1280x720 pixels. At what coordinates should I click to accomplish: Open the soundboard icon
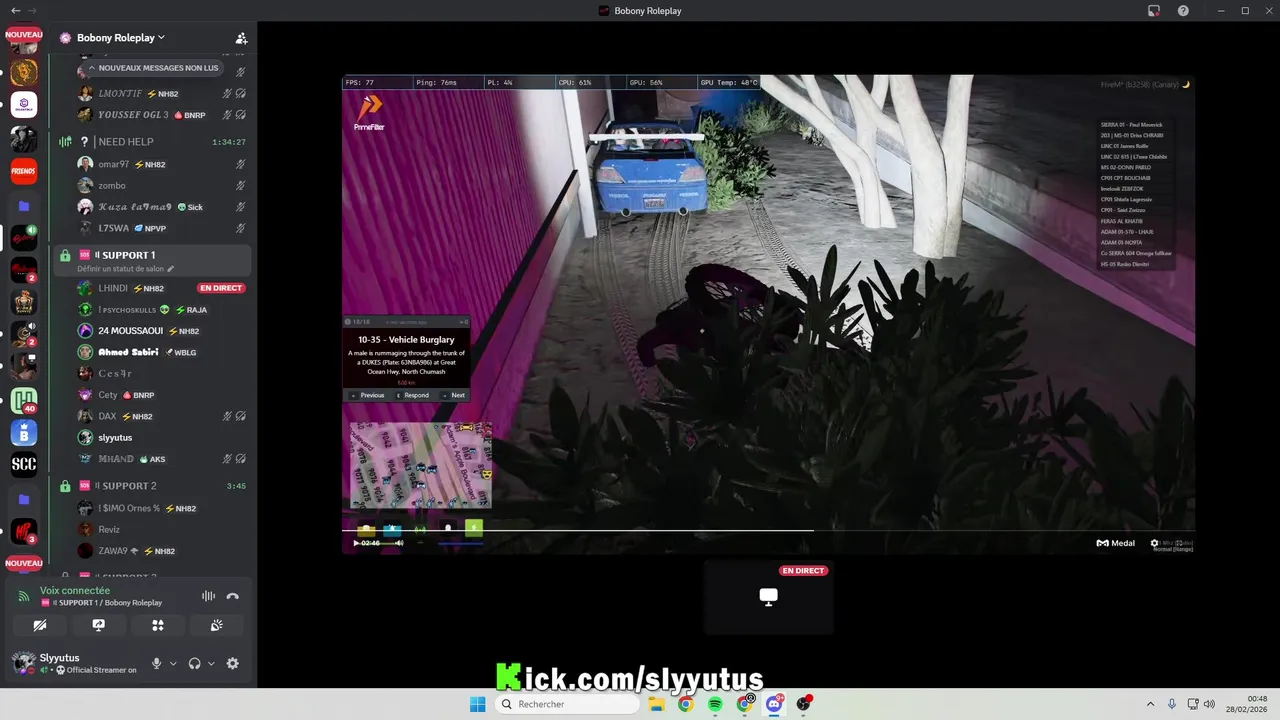pyautogui.click(x=216, y=625)
